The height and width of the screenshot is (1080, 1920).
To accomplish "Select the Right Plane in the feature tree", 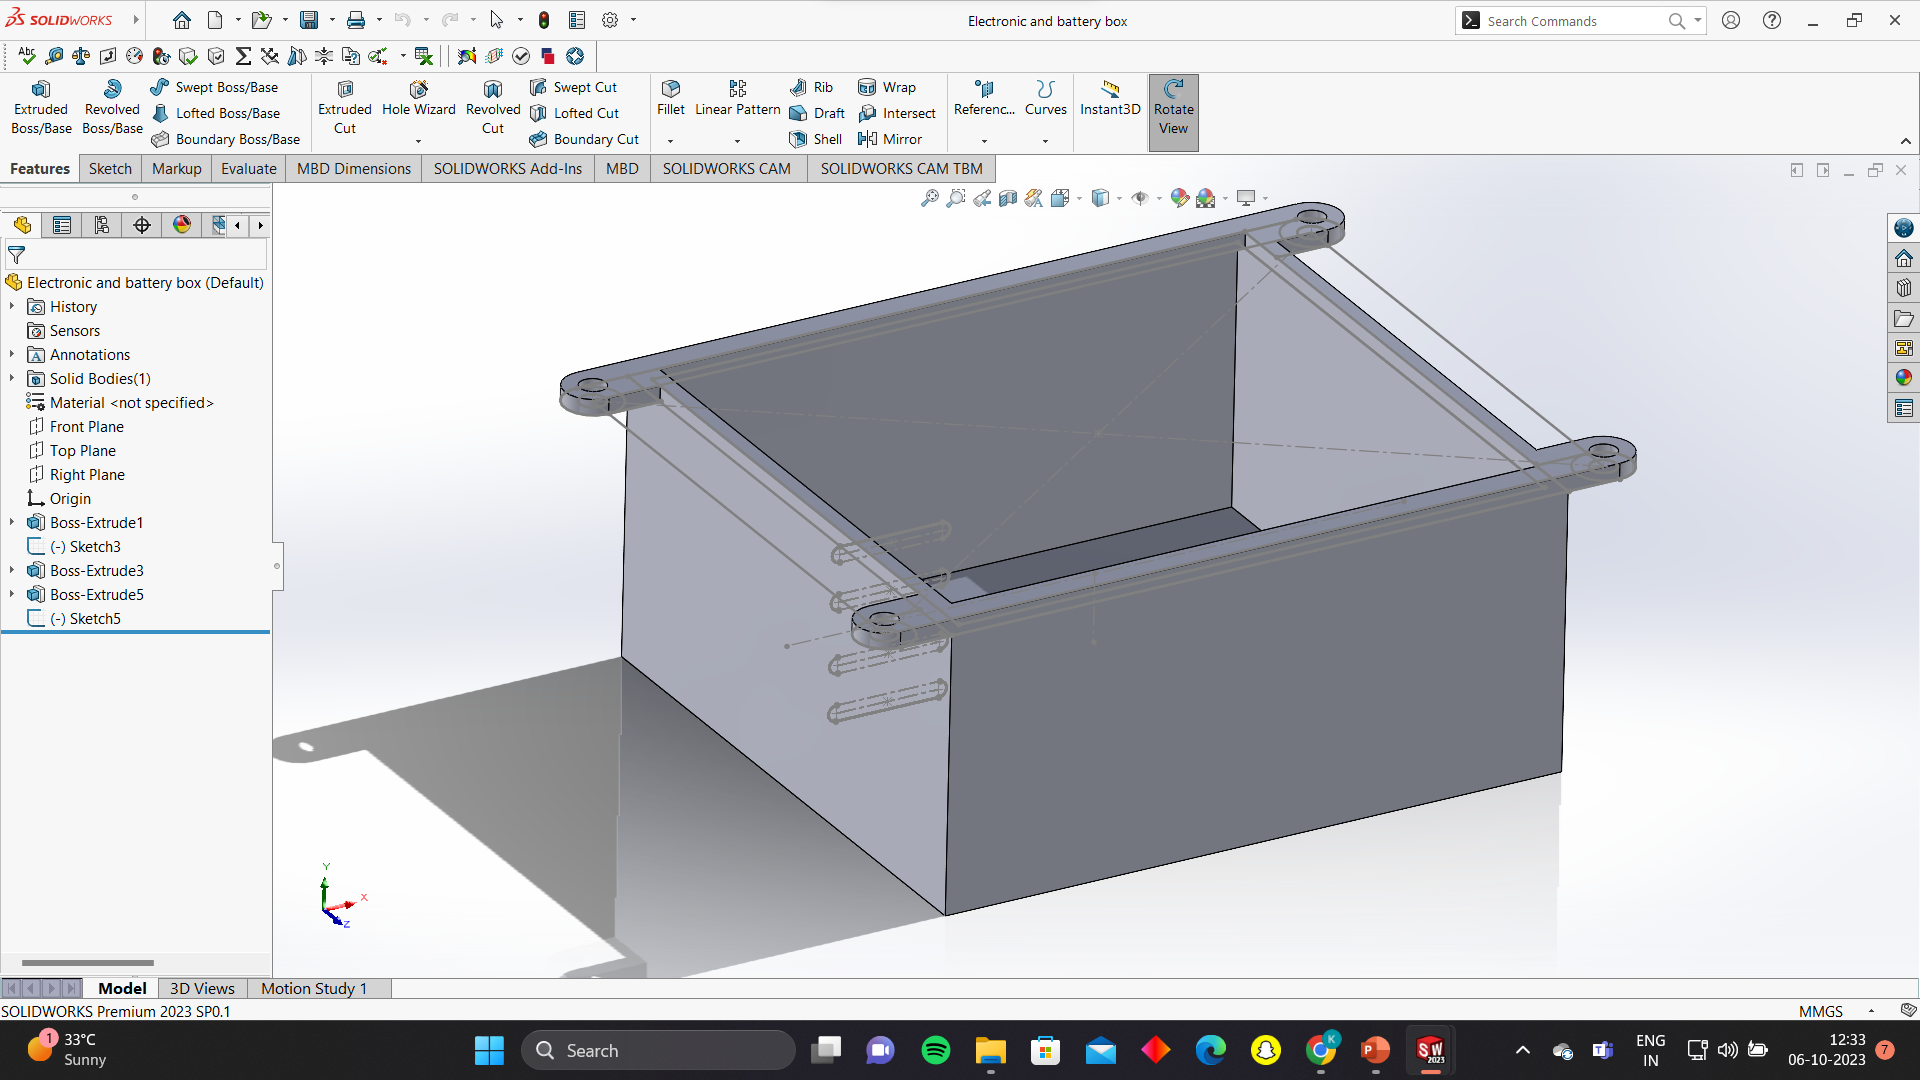I will 87,474.
